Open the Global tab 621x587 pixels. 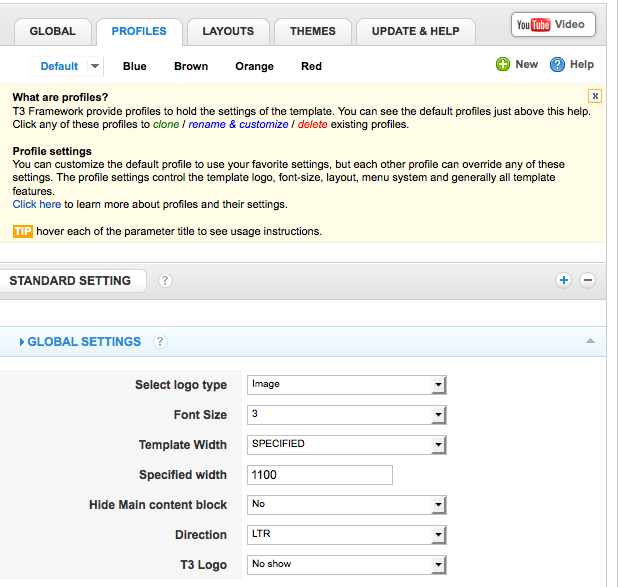pyautogui.click(x=52, y=32)
